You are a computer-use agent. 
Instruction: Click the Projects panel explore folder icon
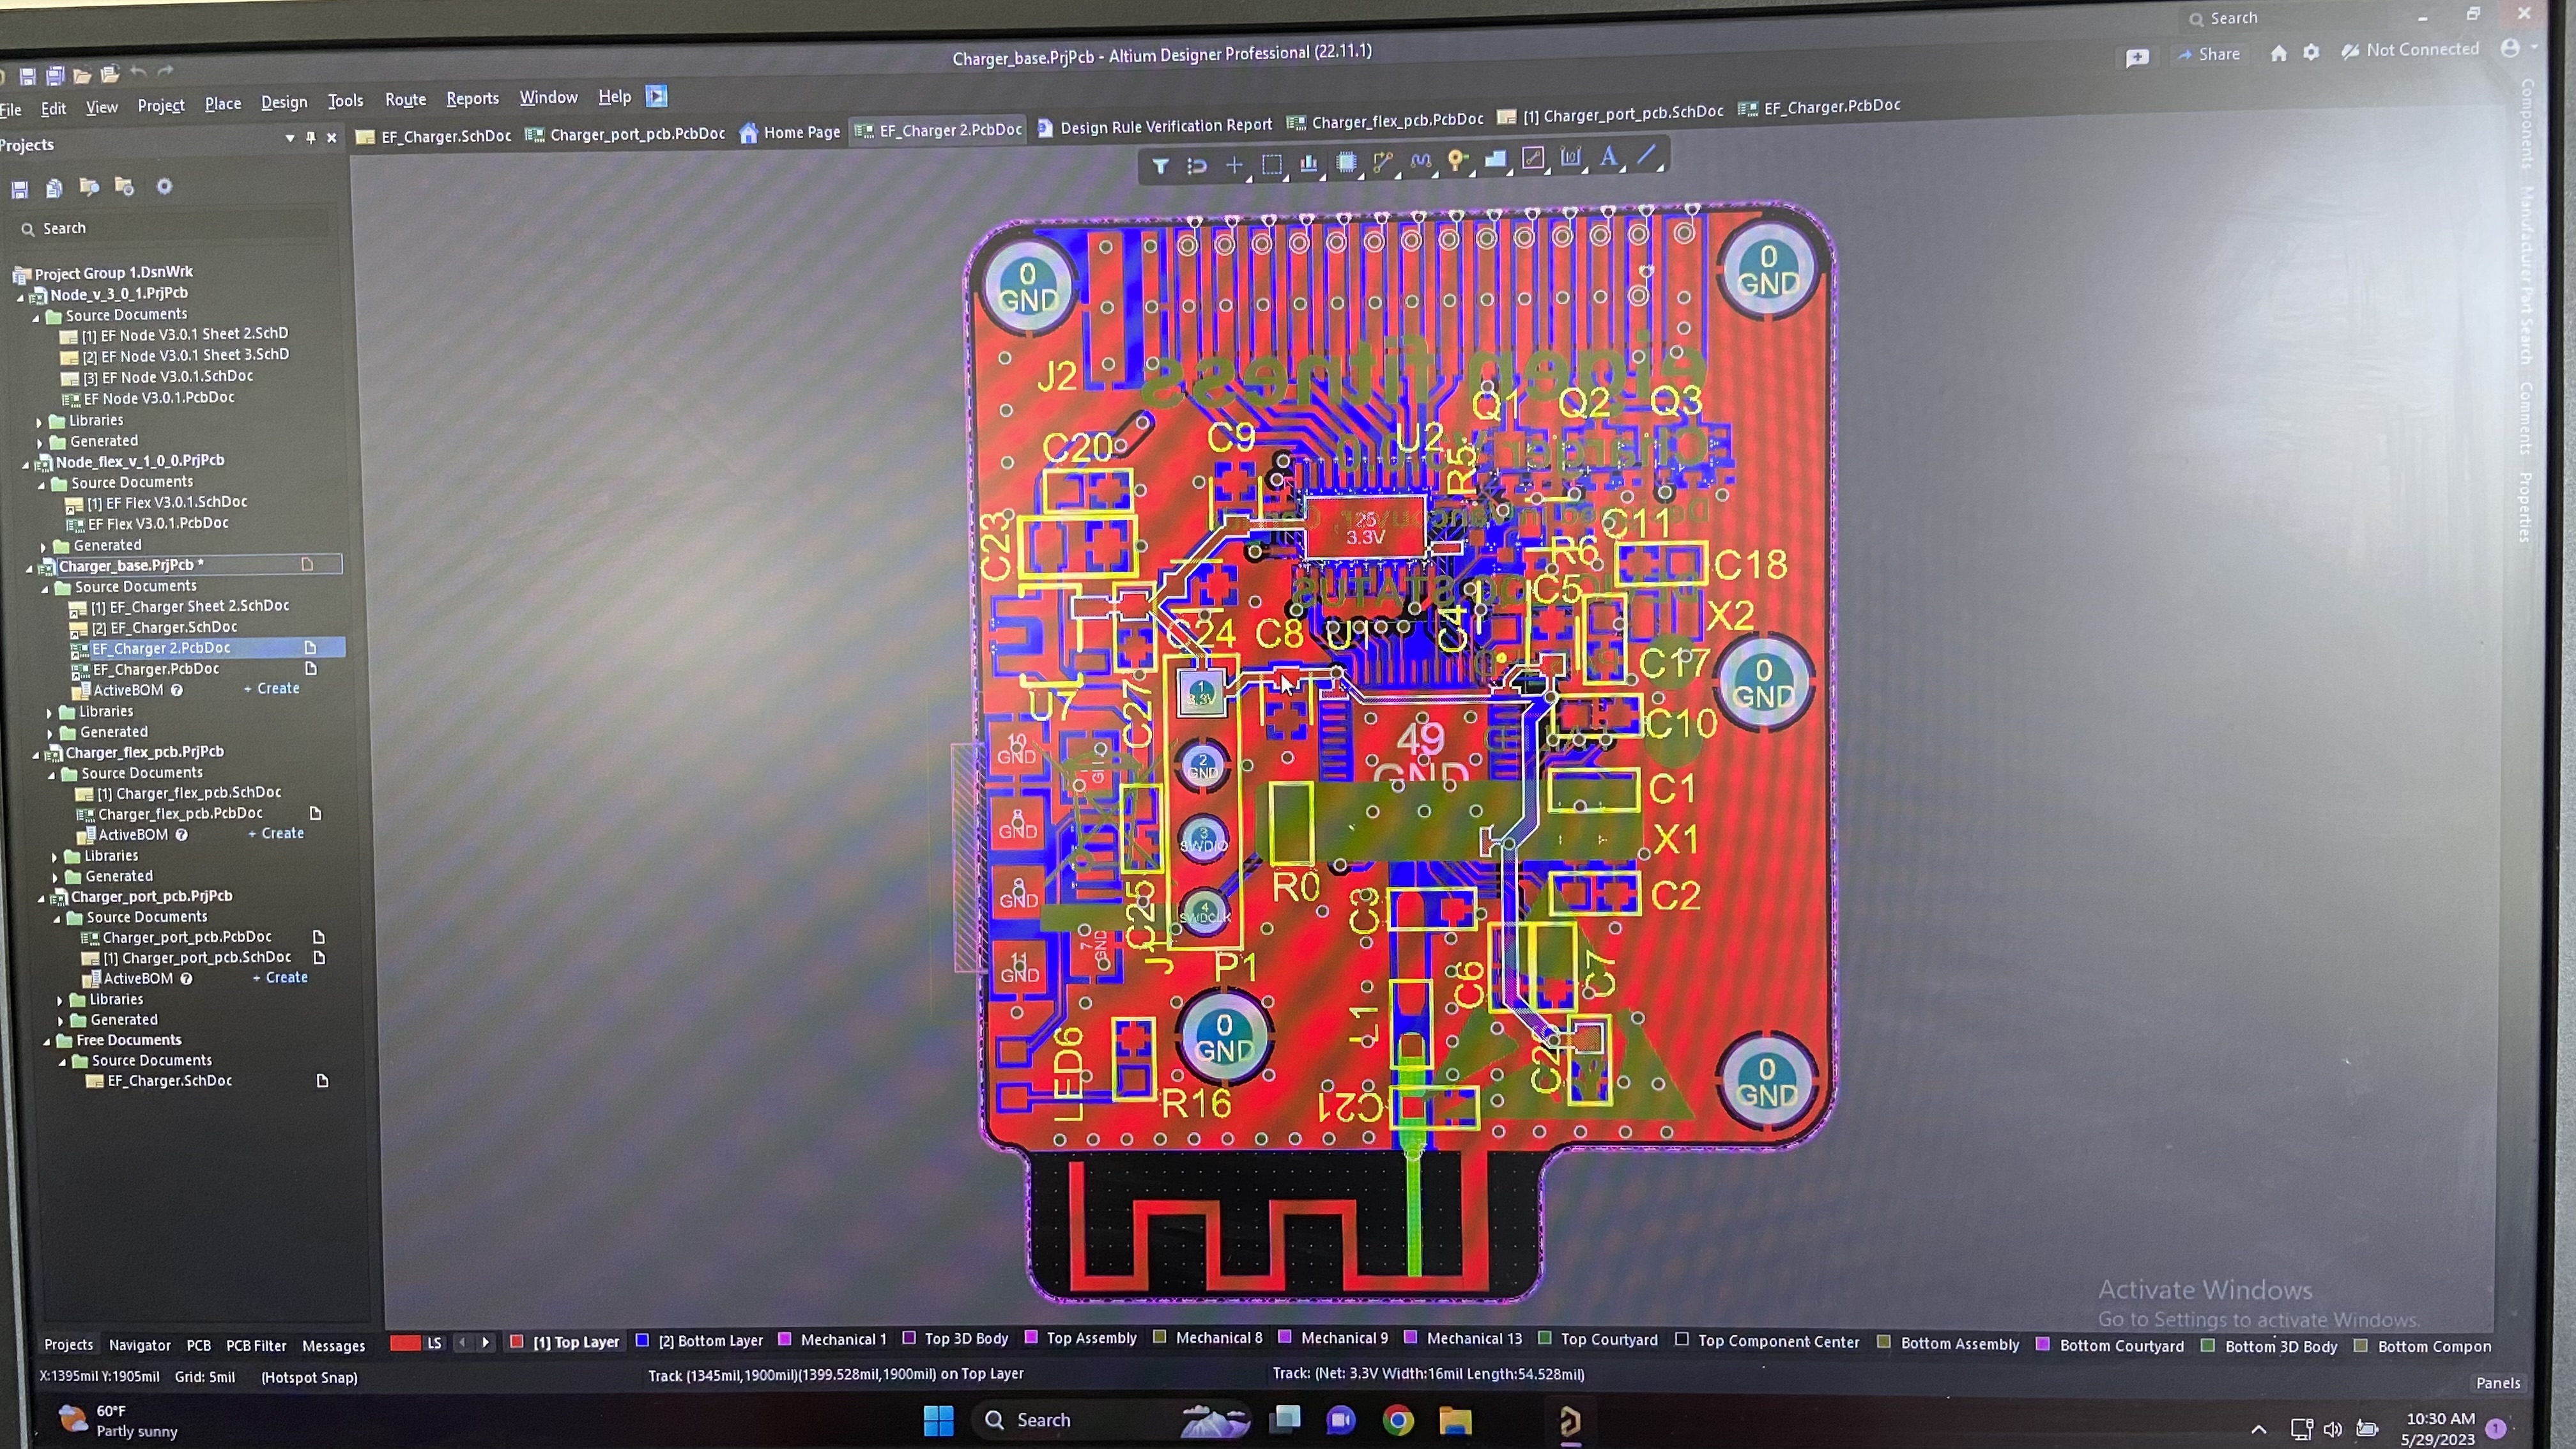pos(89,187)
